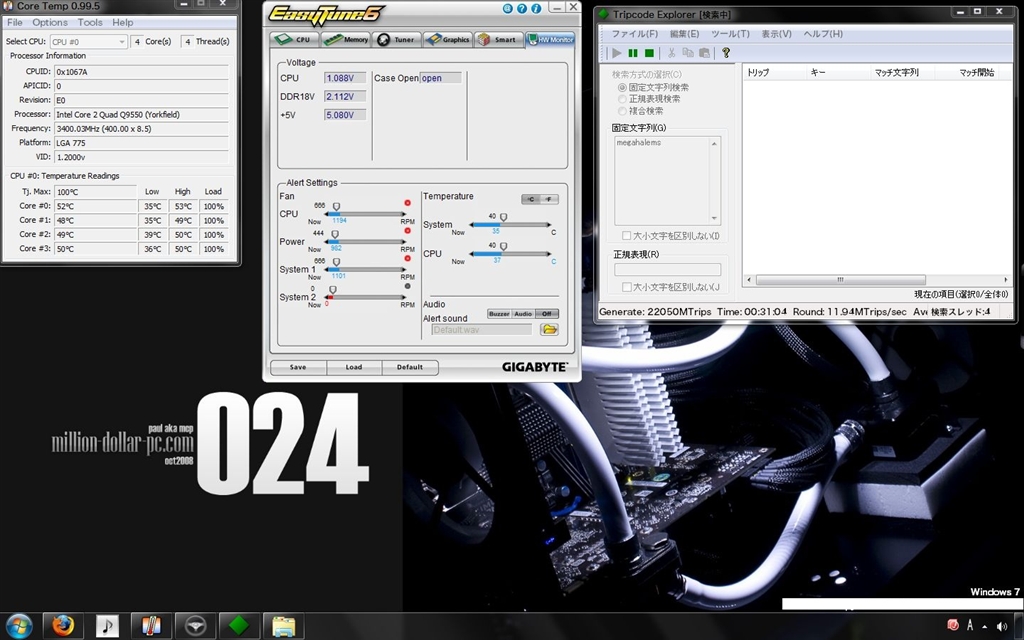This screenshot has height=640, width=1024.
Task: Switch to EasyTune6 Smart tab
Action: (x=499, y=39)
